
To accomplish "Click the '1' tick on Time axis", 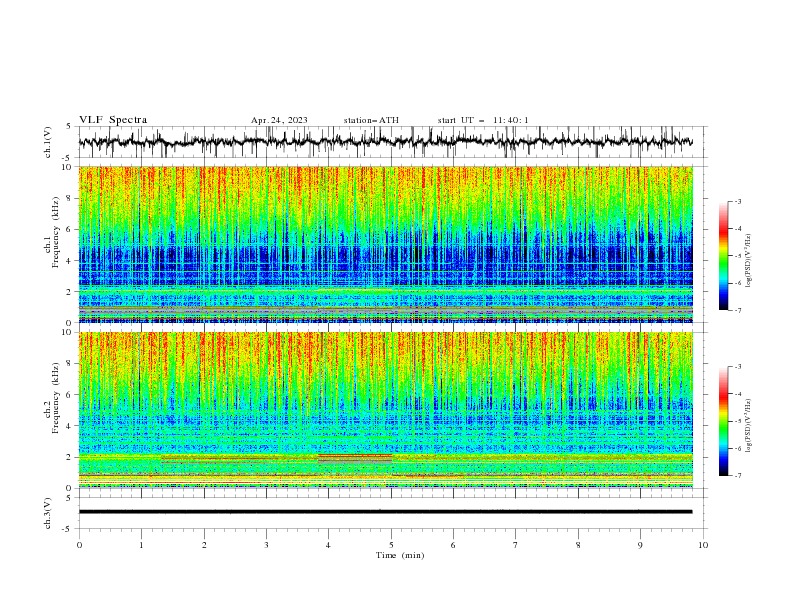I will tap(141, 545).
